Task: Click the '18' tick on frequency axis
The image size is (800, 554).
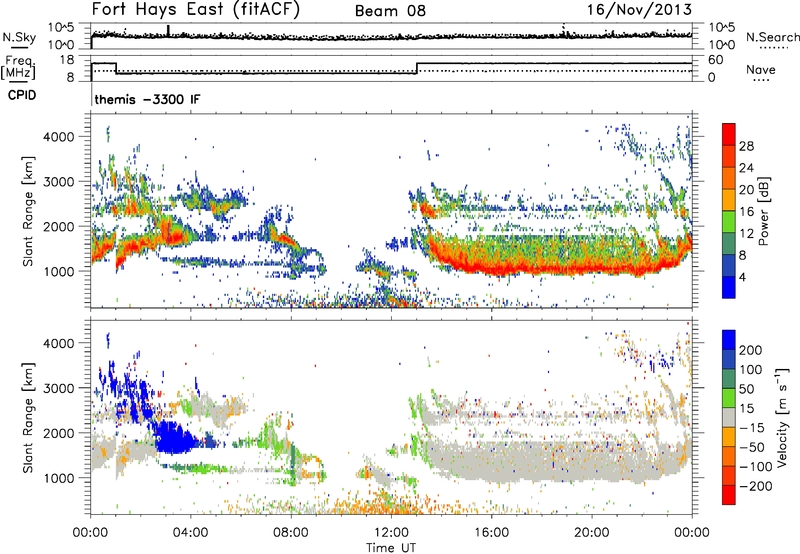Action: tap(67, 60)
